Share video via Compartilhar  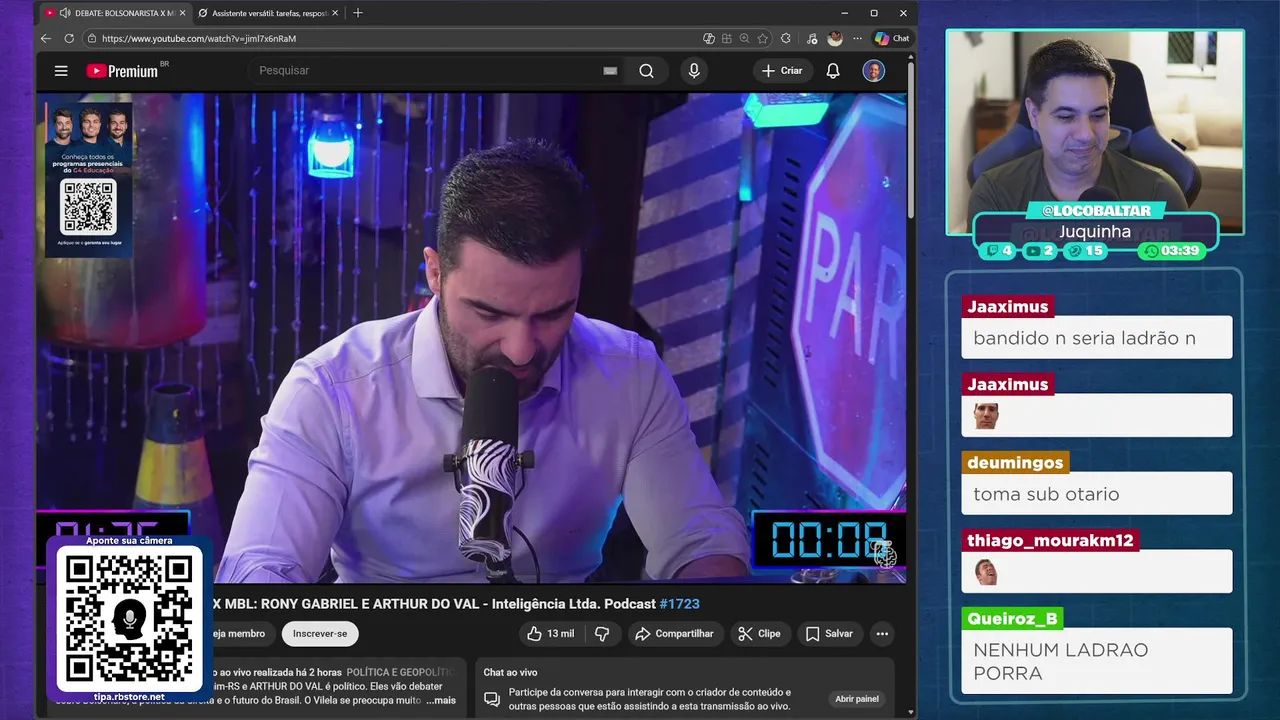[675, 634]
